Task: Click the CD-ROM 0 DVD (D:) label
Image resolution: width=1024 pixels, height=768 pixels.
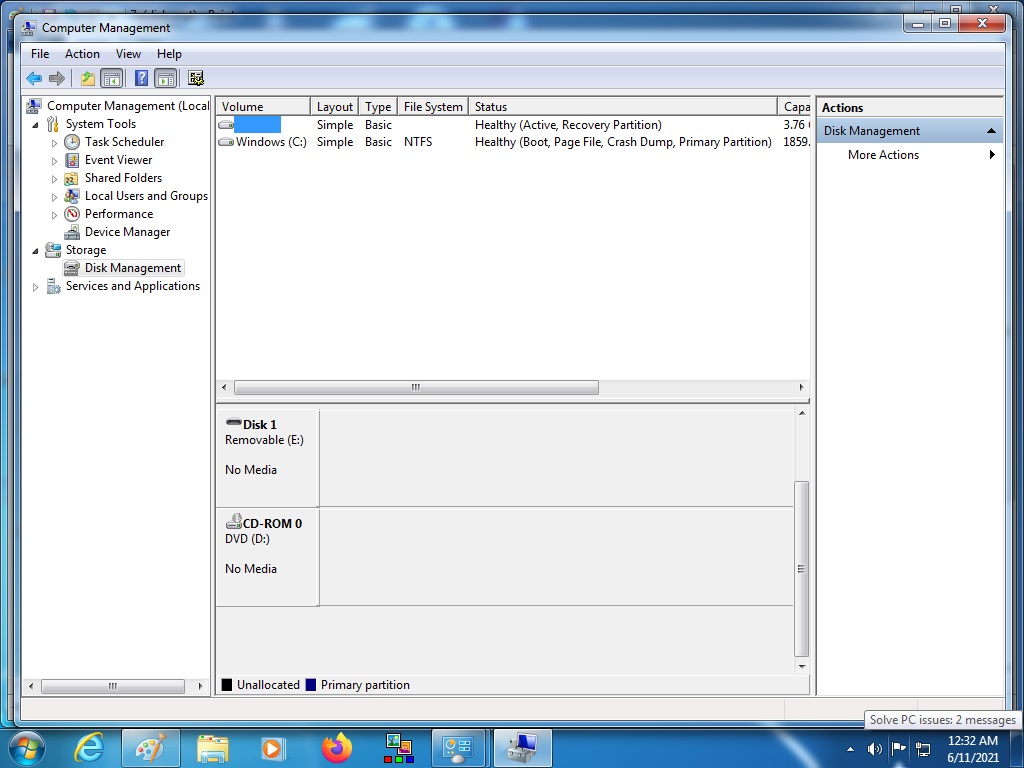Action: [x=247, y=539]
